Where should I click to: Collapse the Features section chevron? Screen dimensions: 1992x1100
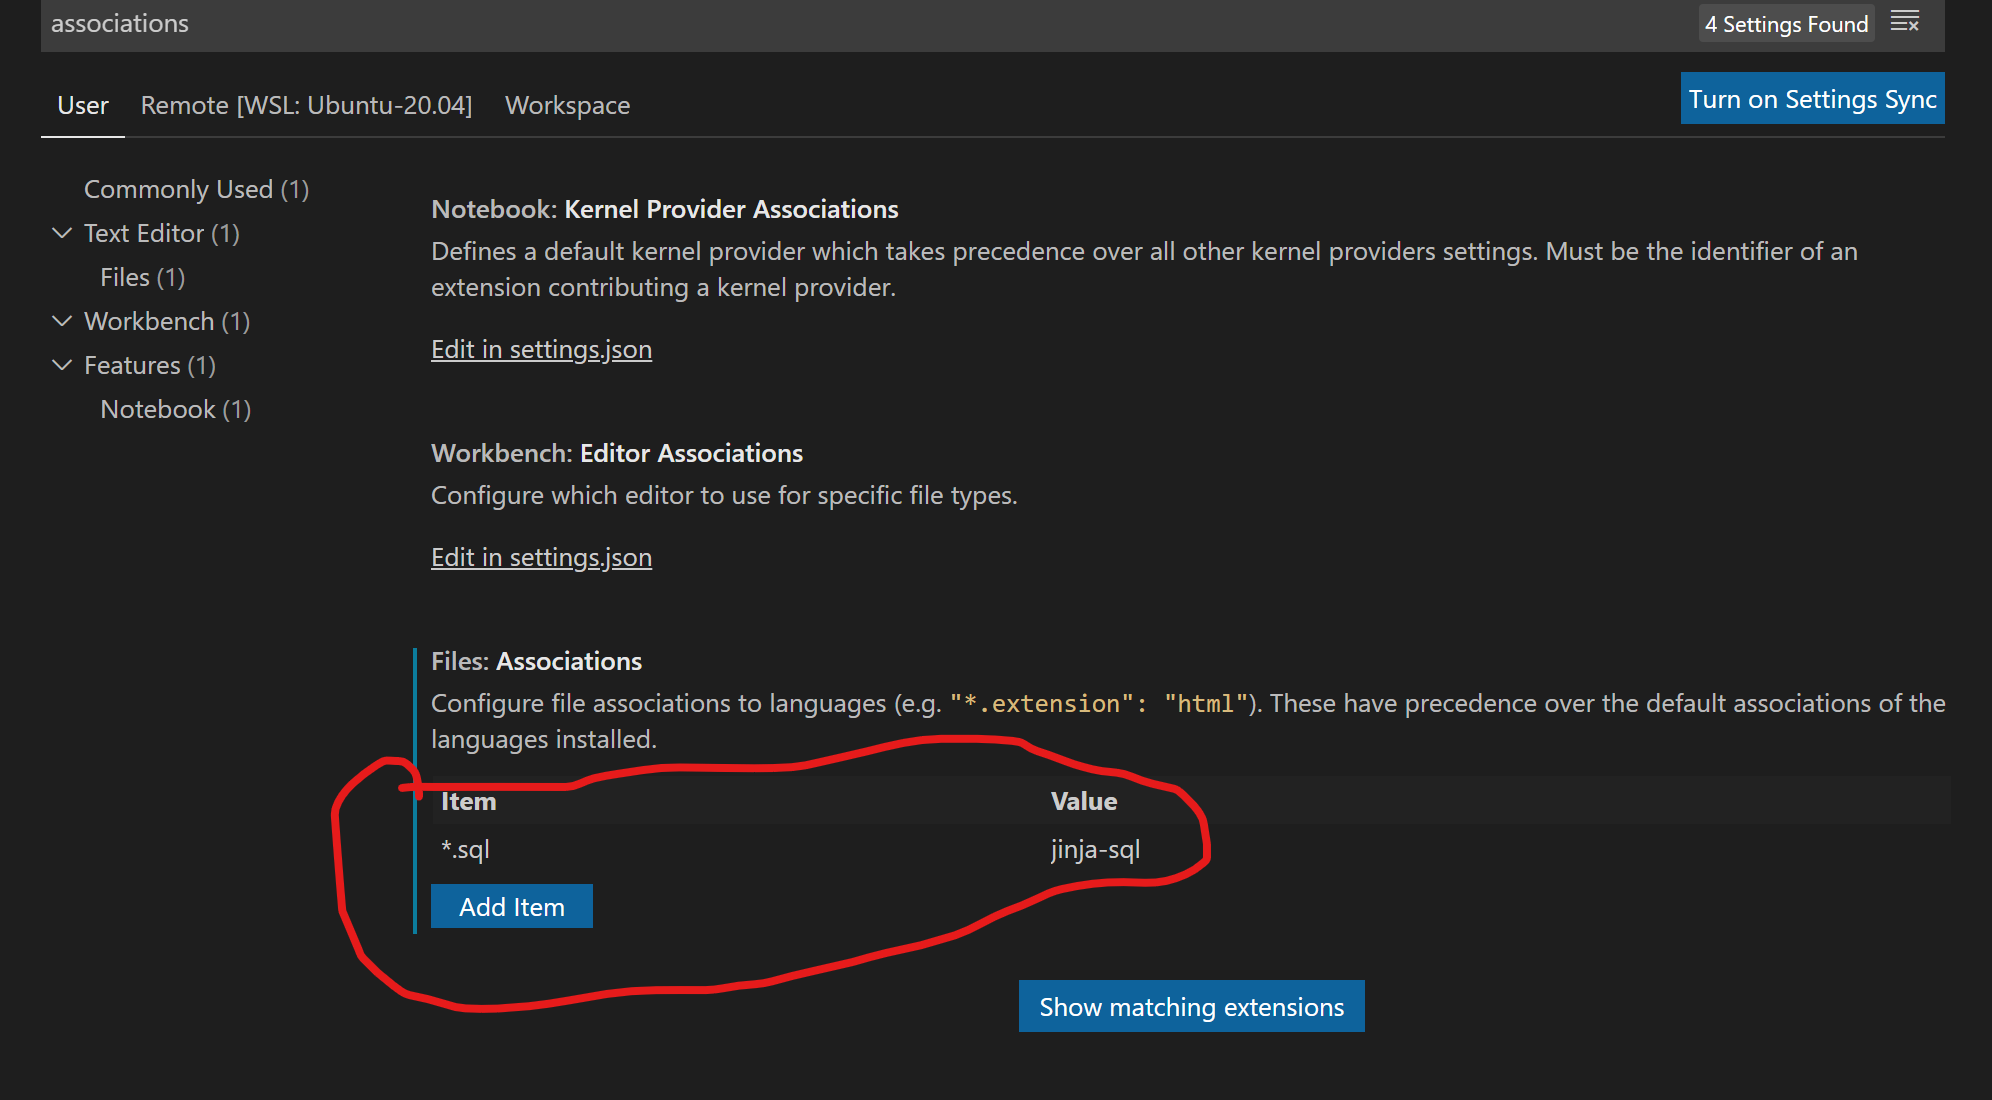pyautogui.click(x=62, y=365)
